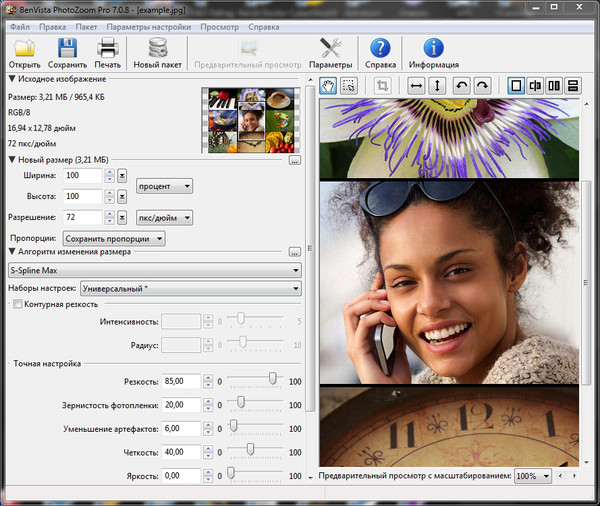The width and height of the screenshot is (600, 506).
Task: Switch to single preview window mode
Action: click(x=516, y=86)
